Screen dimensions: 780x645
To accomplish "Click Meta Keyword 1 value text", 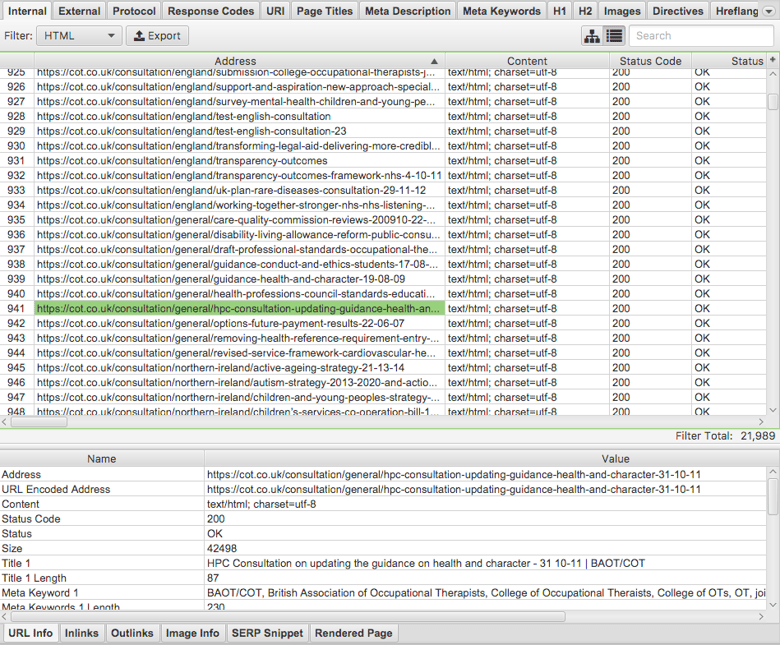I will pyautogui.click(x=486, y=593).
